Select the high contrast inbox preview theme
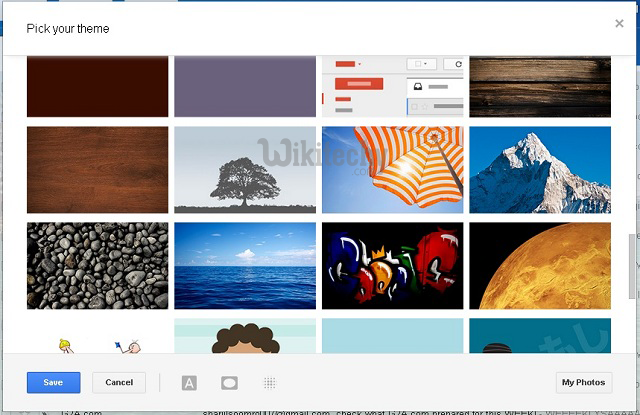 (x=393, y=87)
